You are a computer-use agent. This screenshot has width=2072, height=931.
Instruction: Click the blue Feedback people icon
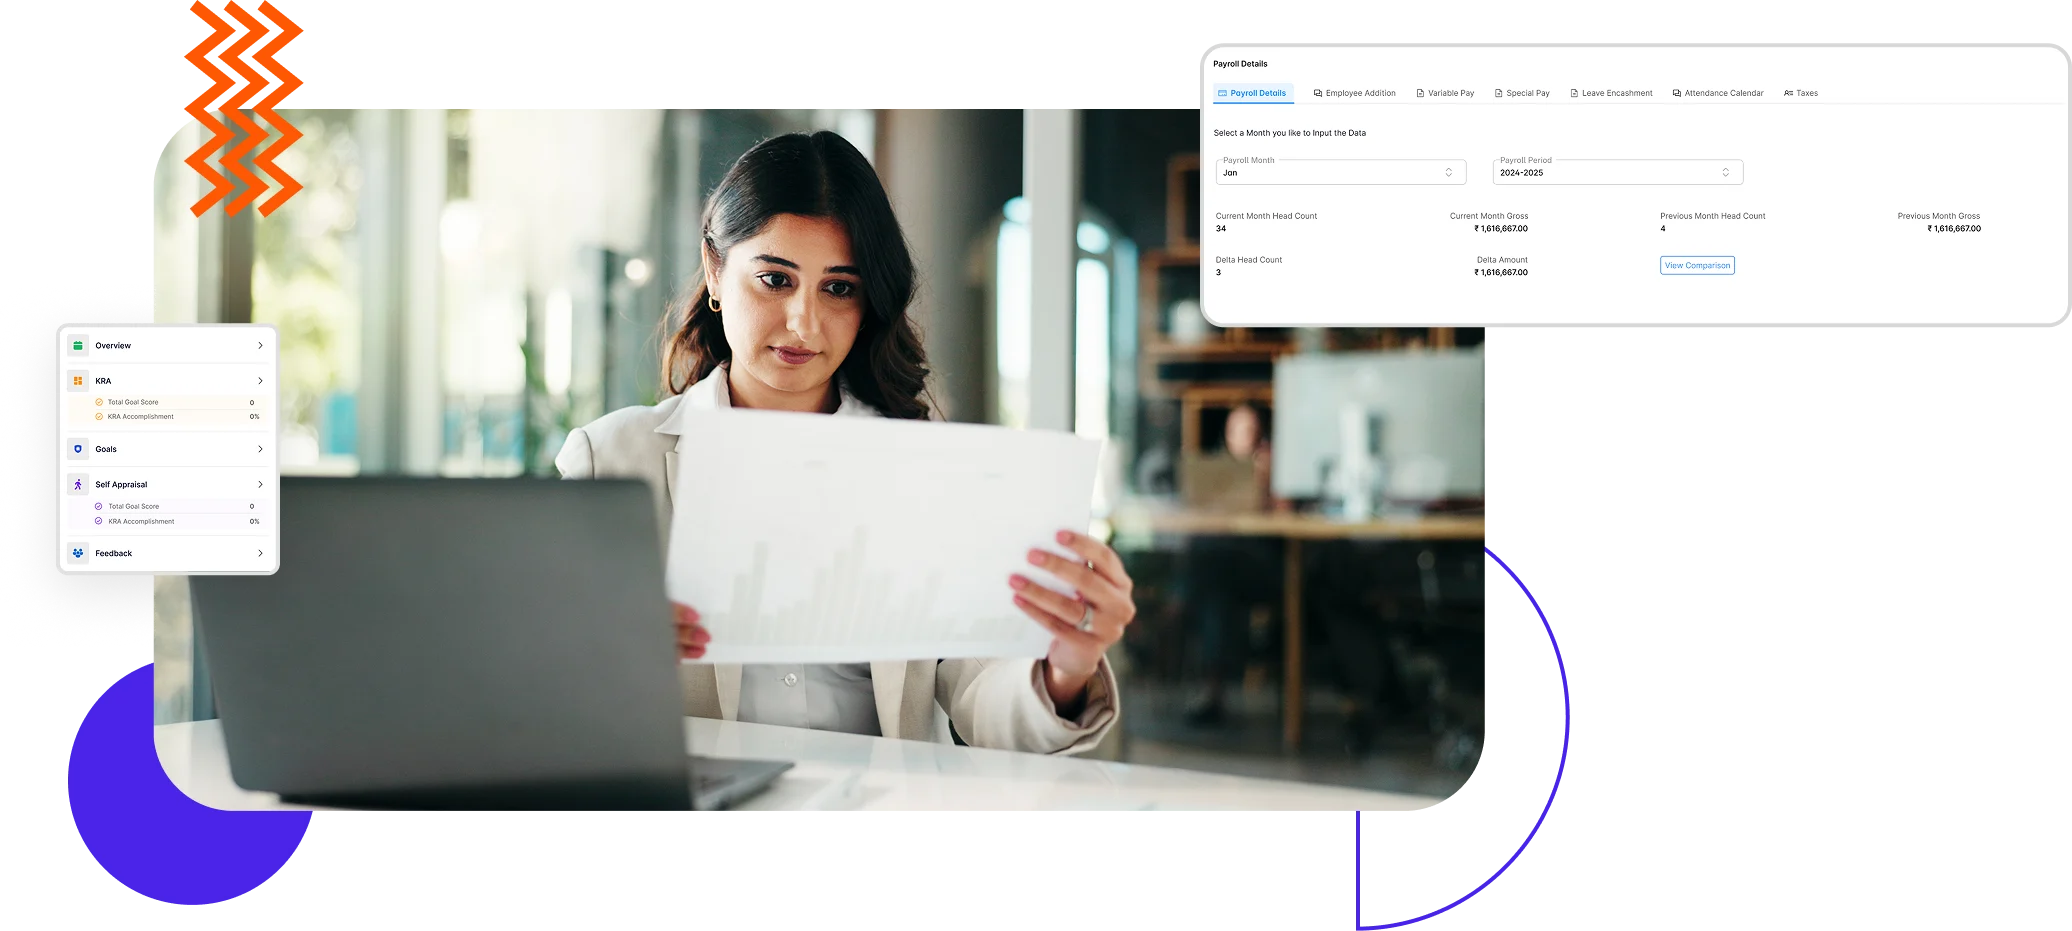point(78,553)
